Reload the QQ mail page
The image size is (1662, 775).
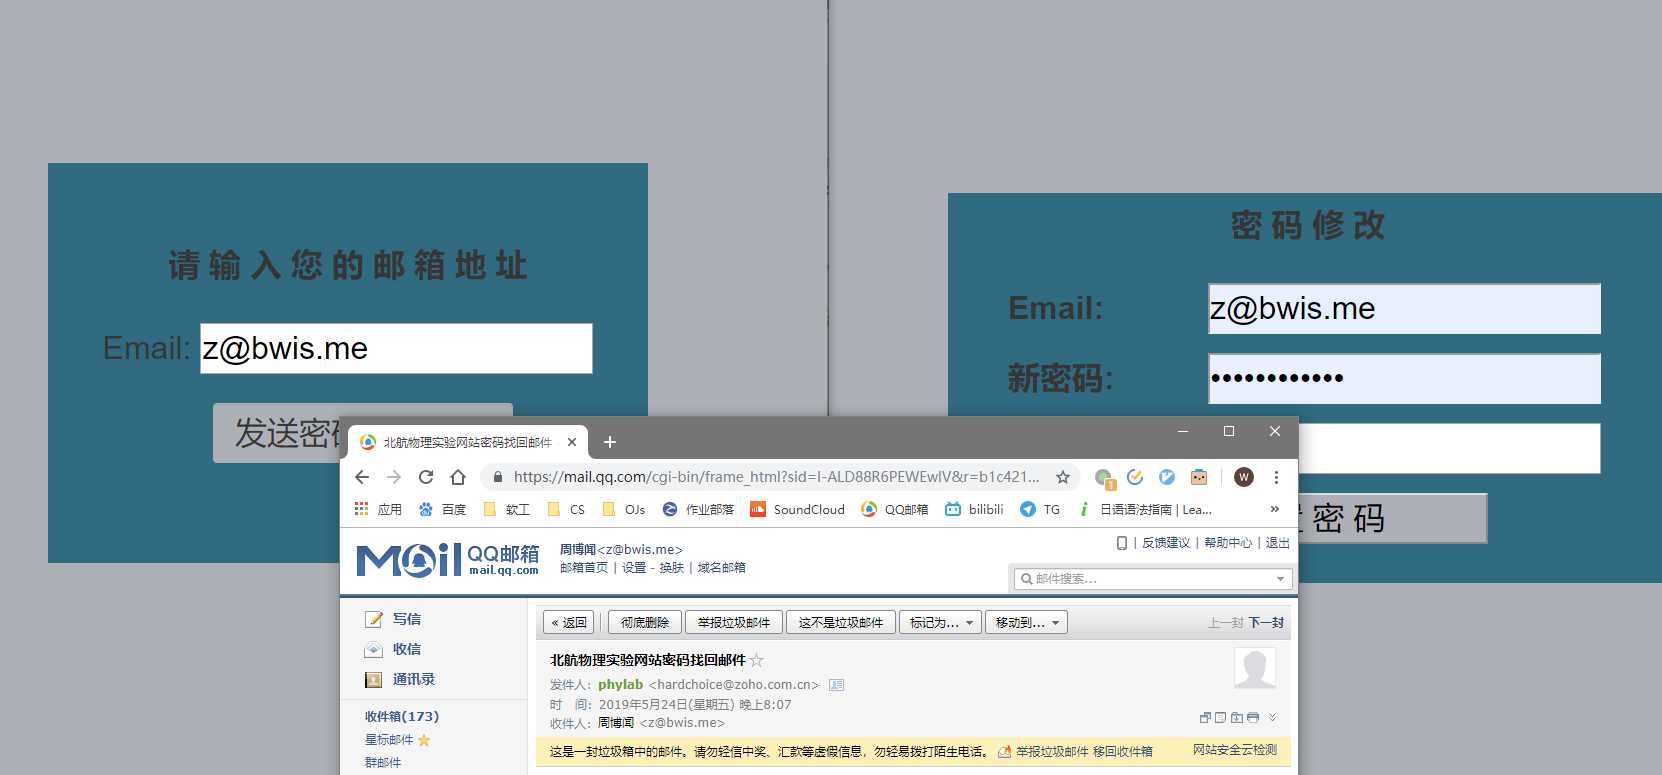click(x=426, y=477)
